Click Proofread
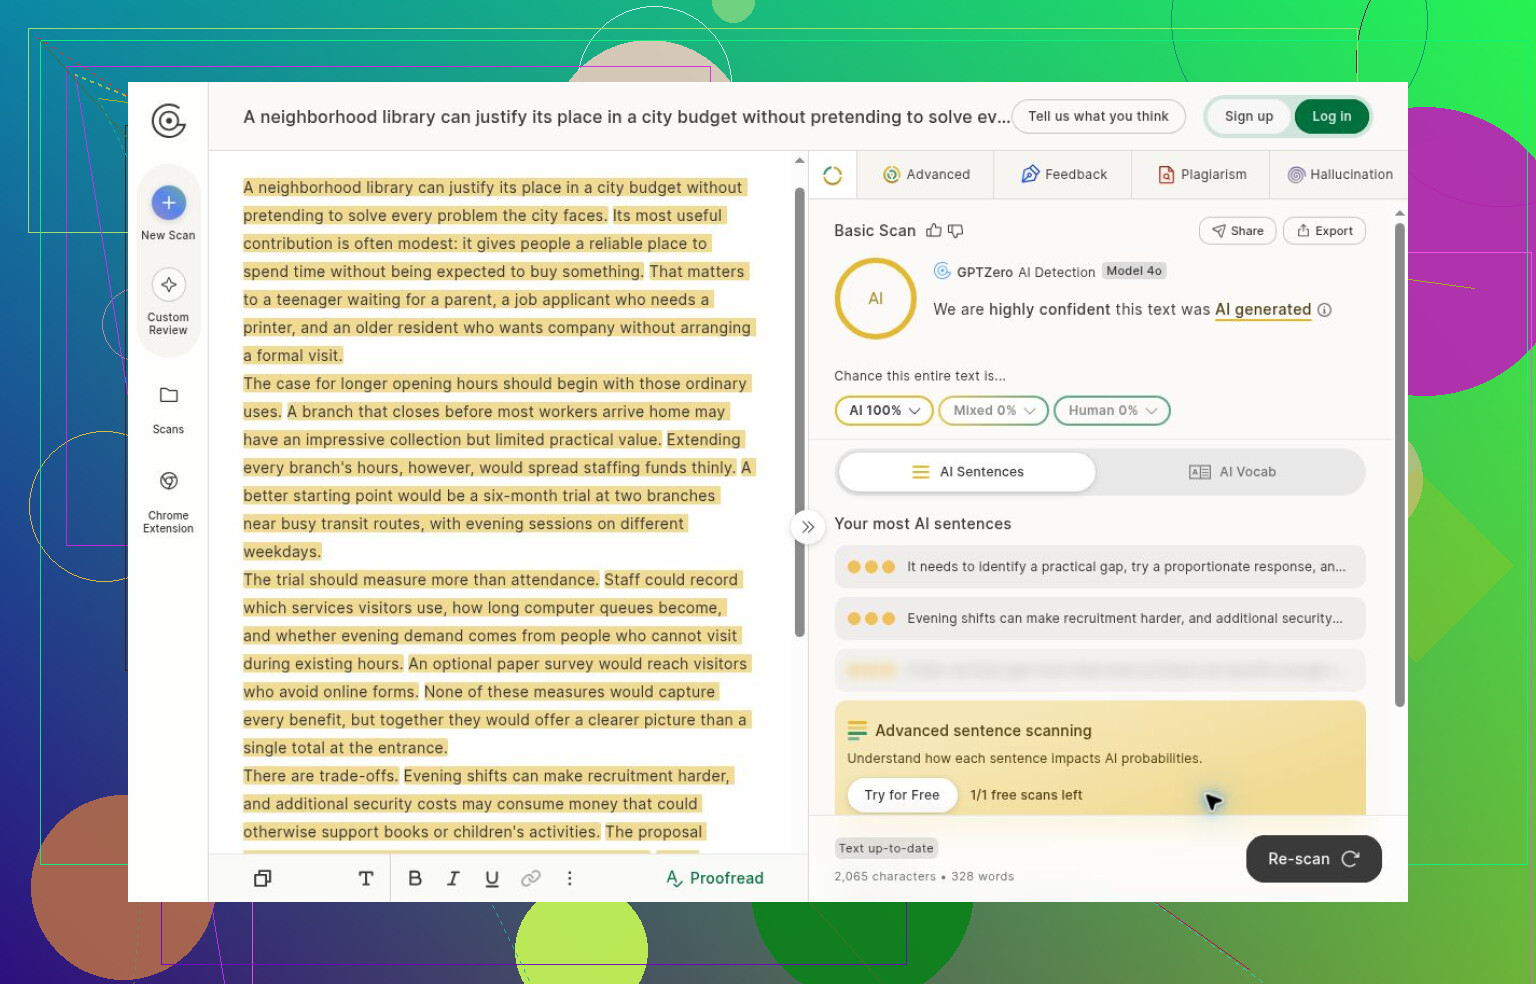This screenshot has height=984, width=1536. (x=715, y=878)
